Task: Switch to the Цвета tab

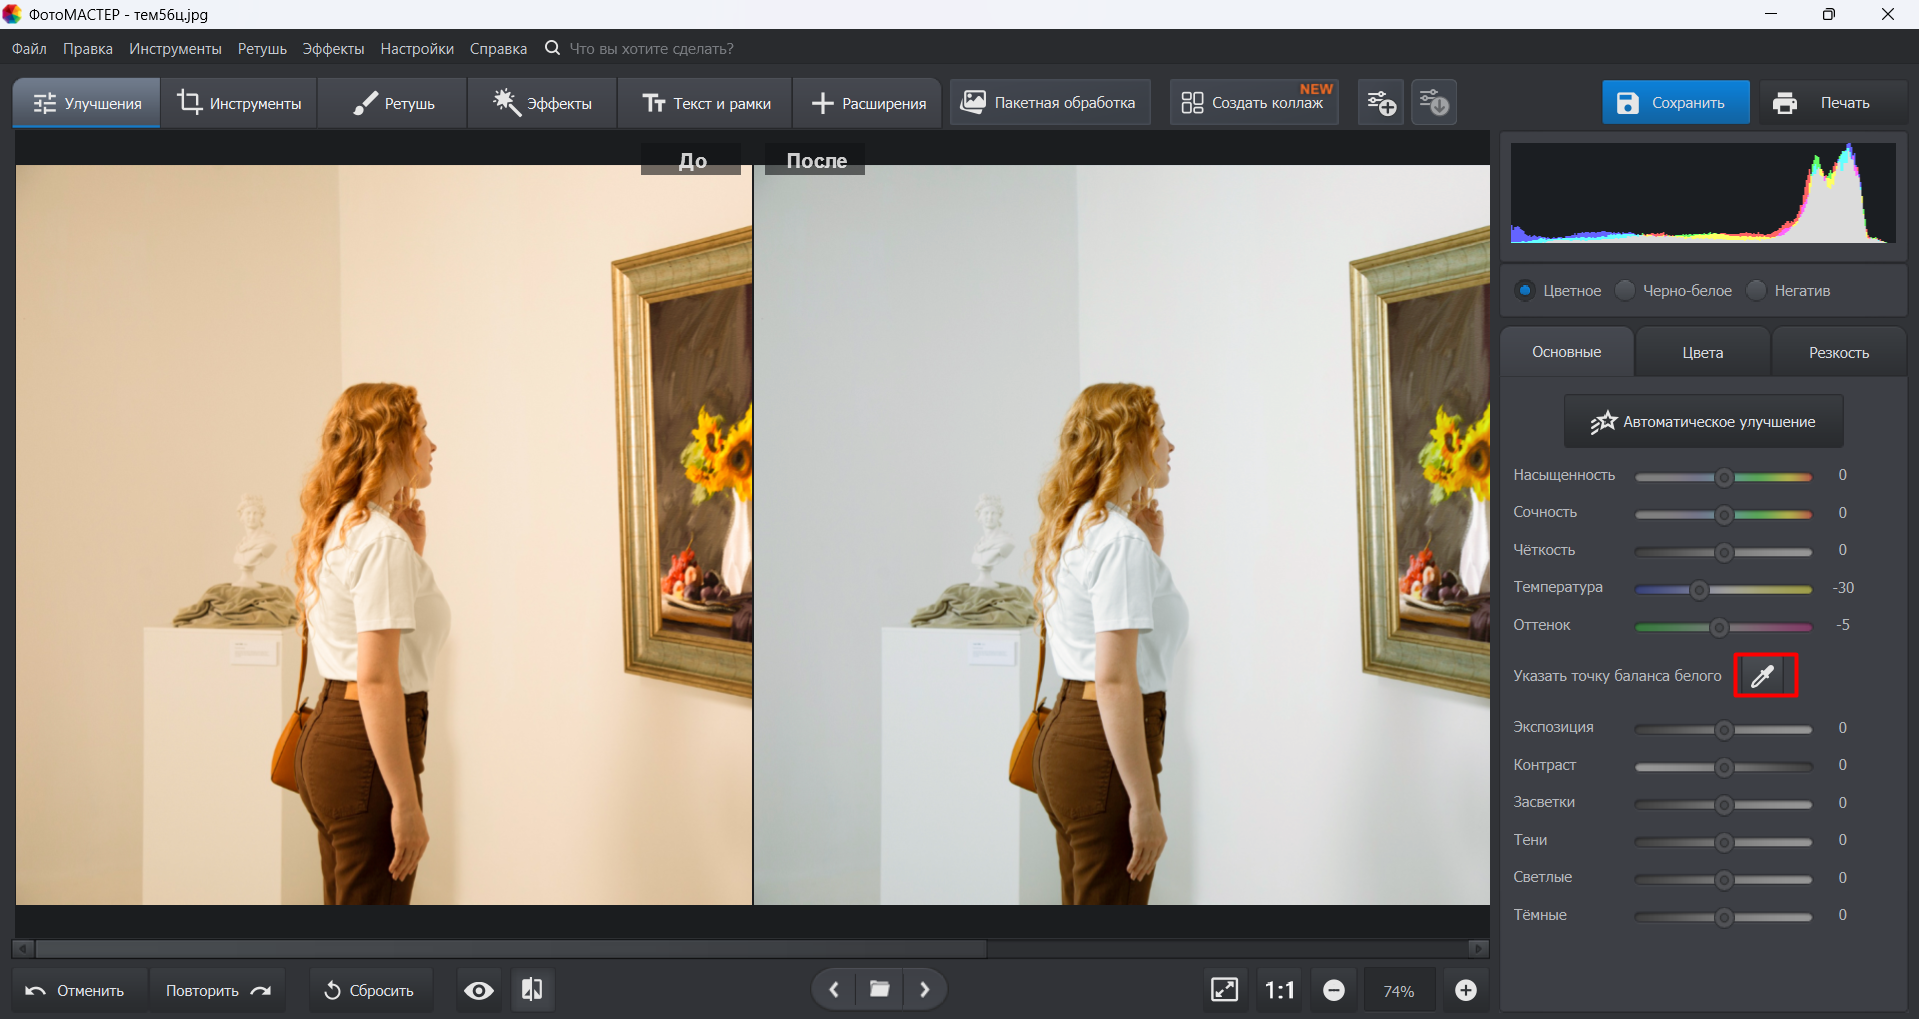Action: pos(1702,353)
